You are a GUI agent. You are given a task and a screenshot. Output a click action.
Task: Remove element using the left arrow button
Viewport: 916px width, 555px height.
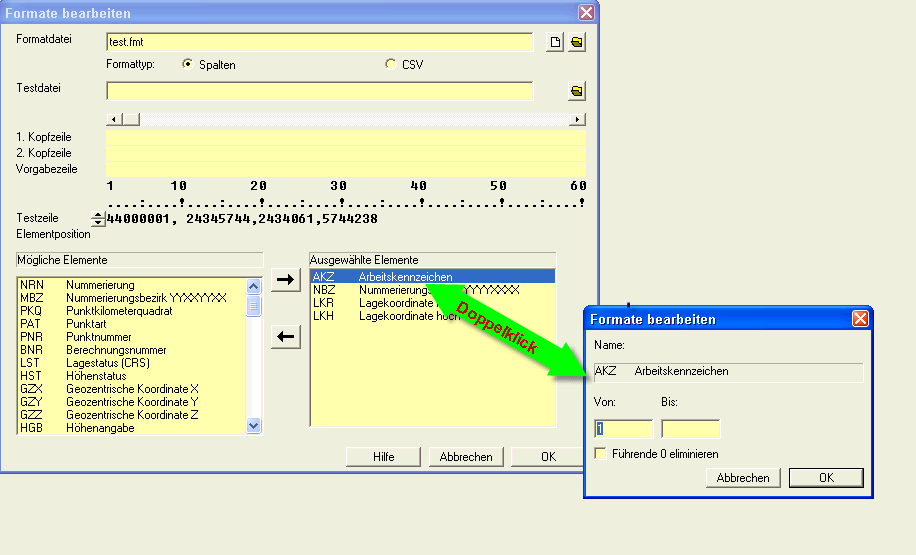pyautogui.click(x=286, y=337)
